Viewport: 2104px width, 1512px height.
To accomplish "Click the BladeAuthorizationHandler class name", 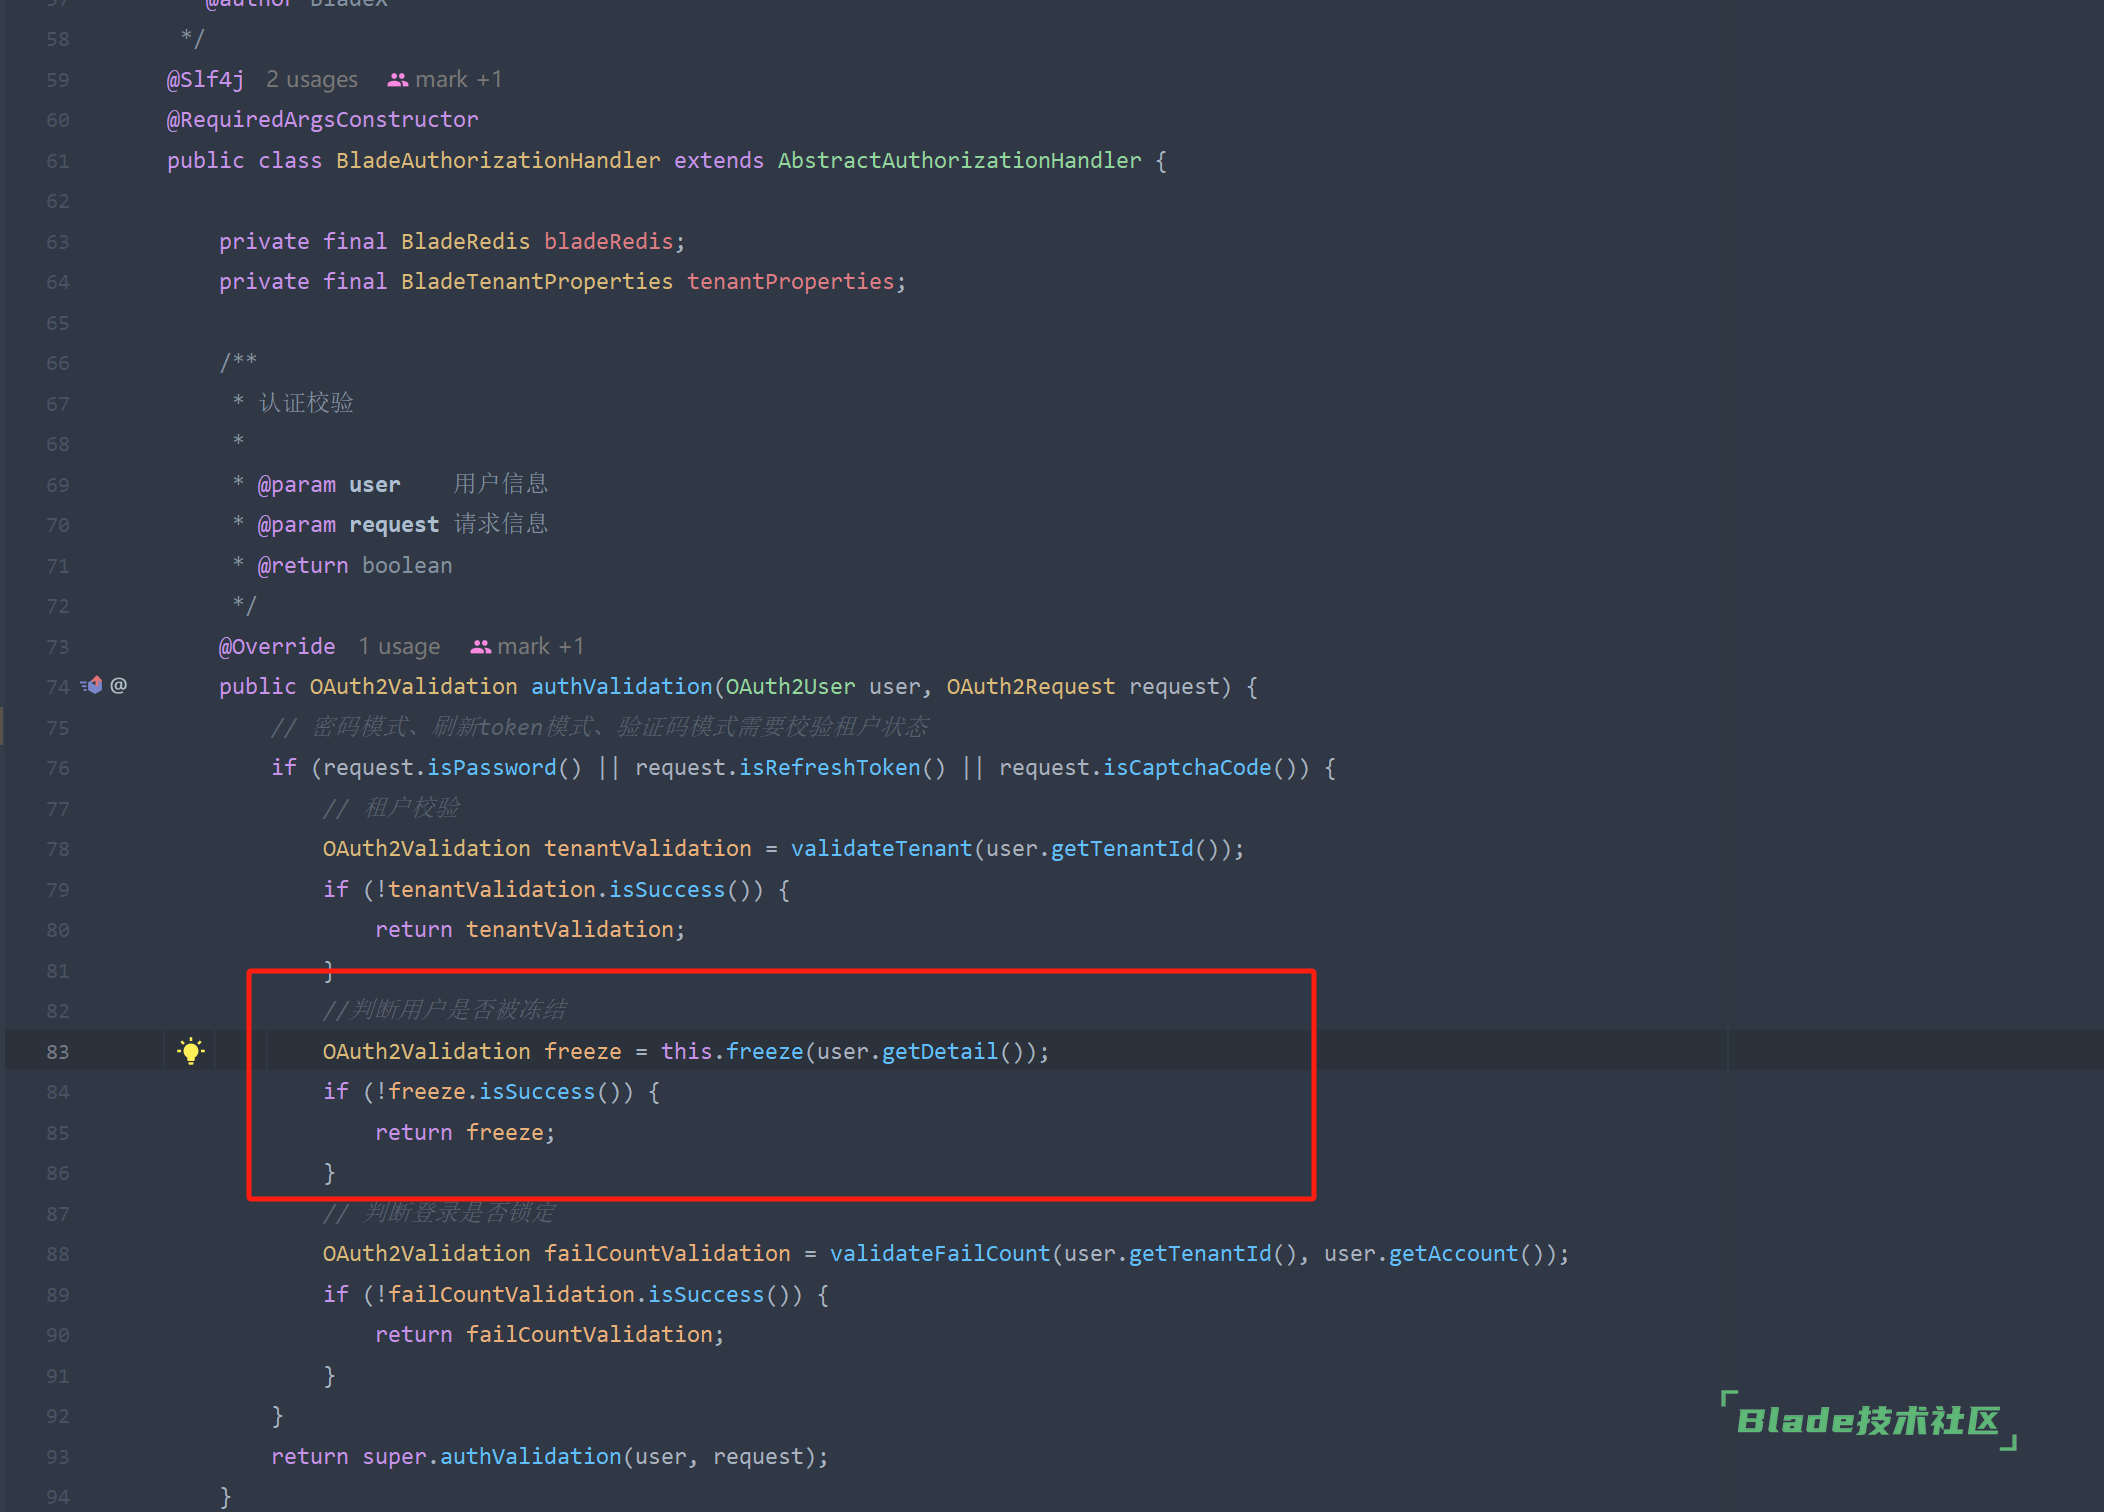I will click(x=498, y=160).
